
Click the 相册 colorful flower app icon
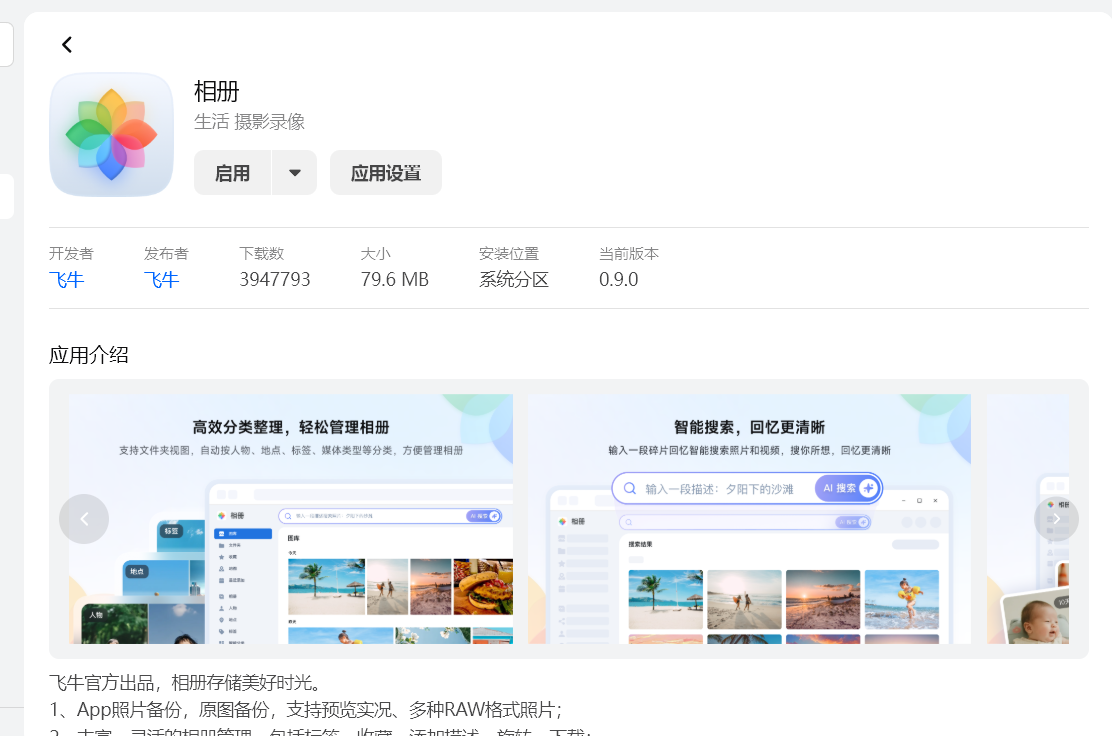point(111,134)
